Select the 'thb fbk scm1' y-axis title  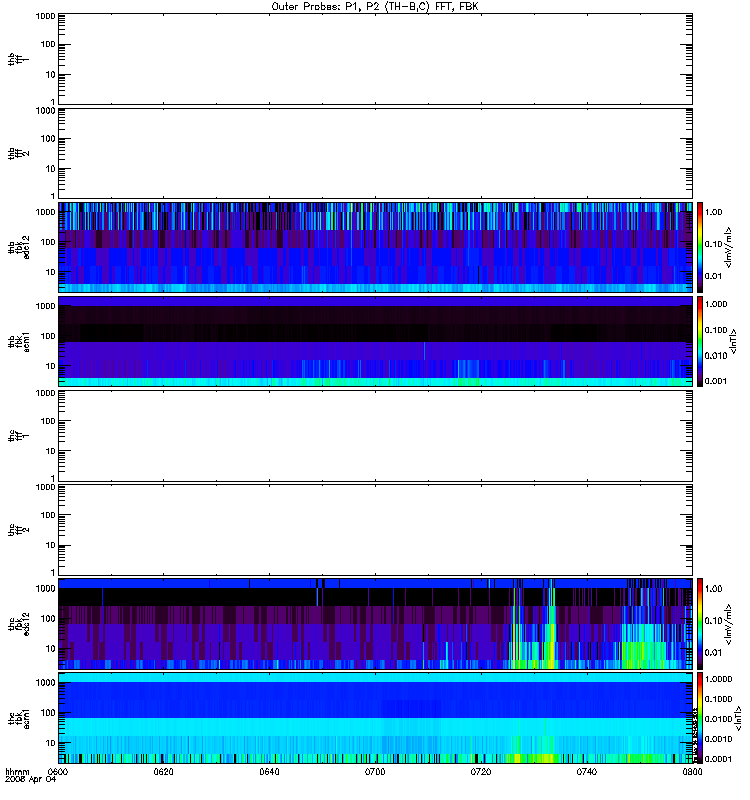click(19, 342)
